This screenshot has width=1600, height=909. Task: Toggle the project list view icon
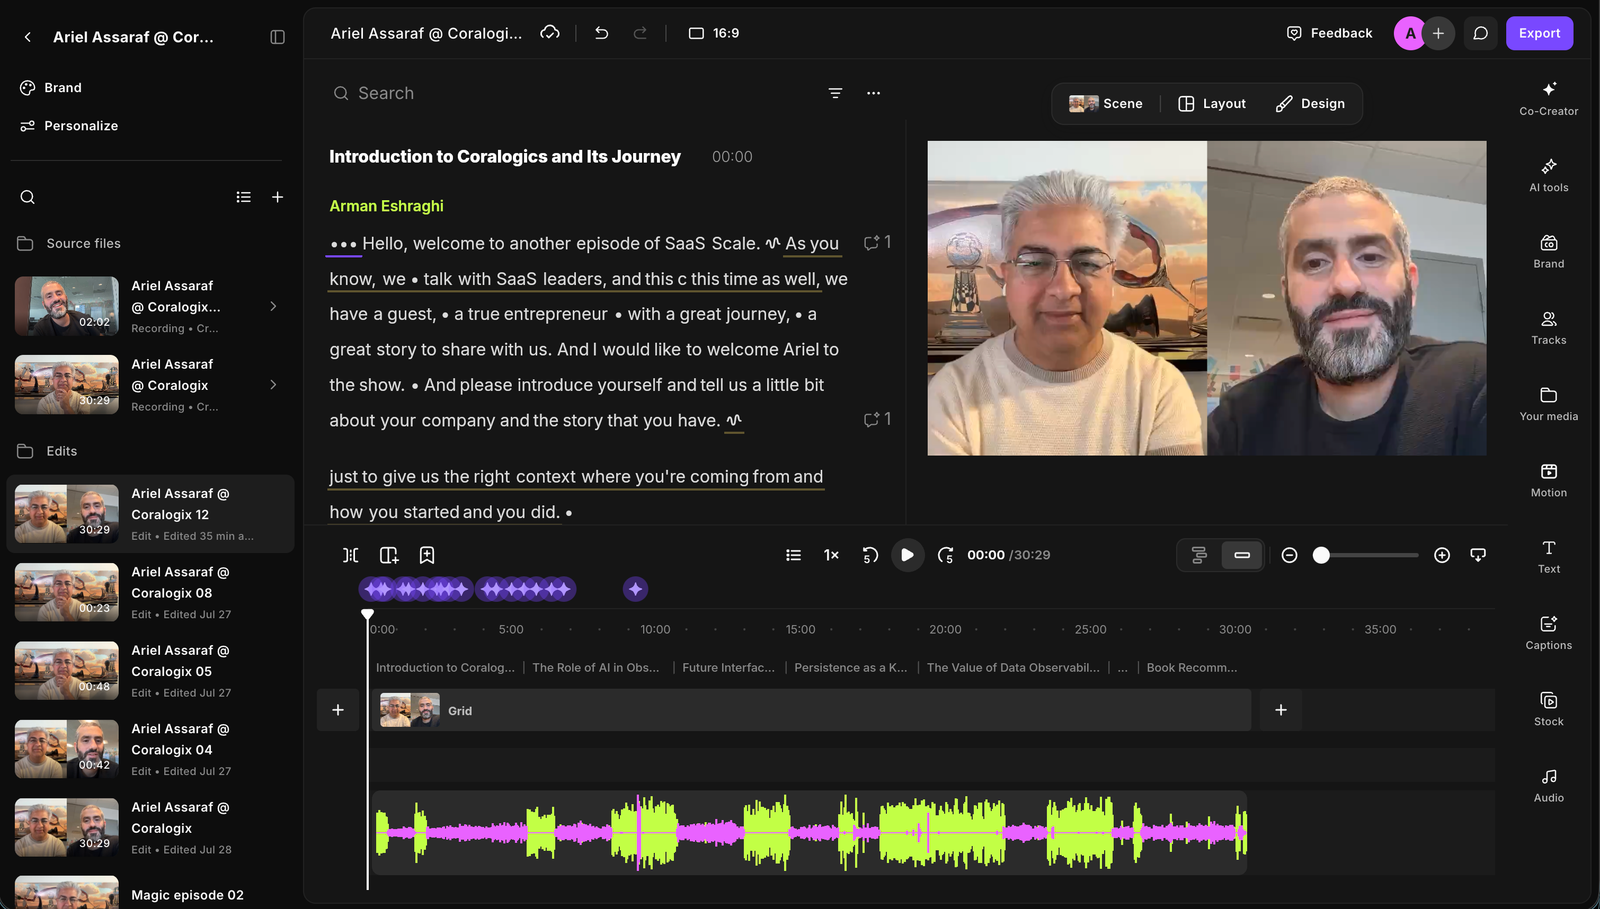point(243,197)
